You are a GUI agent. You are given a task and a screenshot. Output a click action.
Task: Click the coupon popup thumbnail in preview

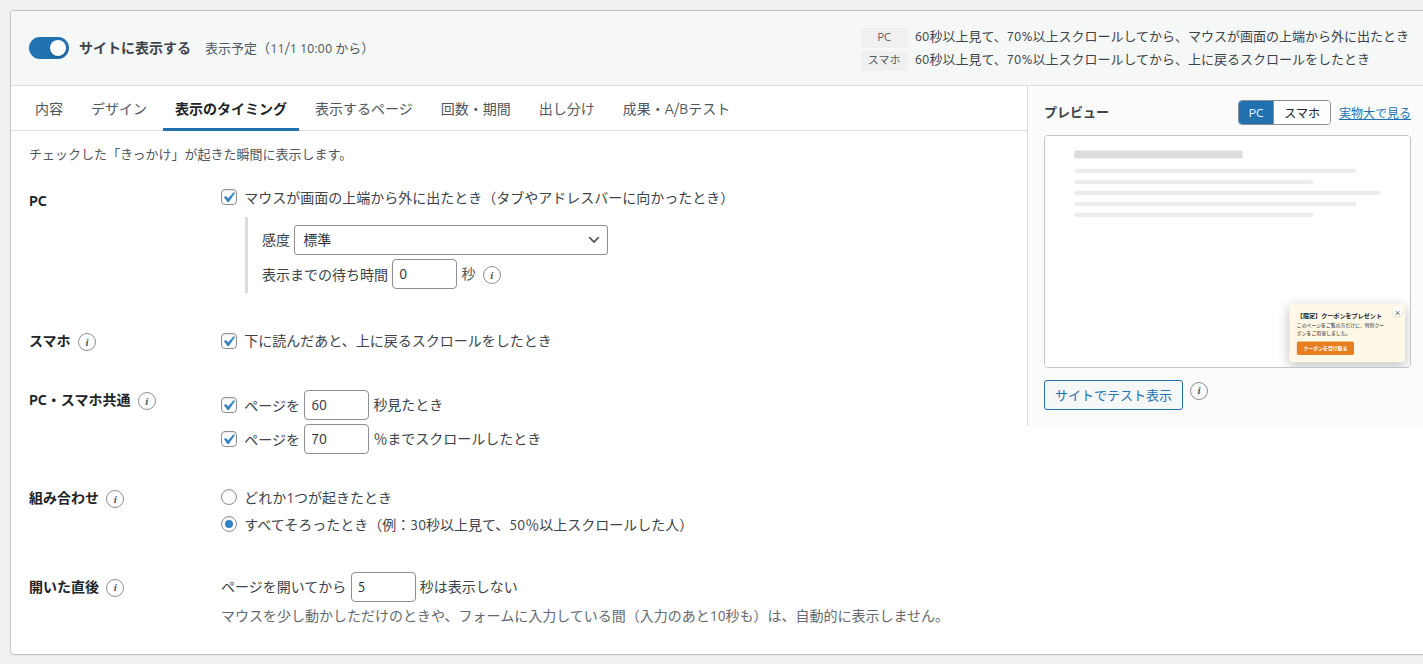(x=1348, y=333)
